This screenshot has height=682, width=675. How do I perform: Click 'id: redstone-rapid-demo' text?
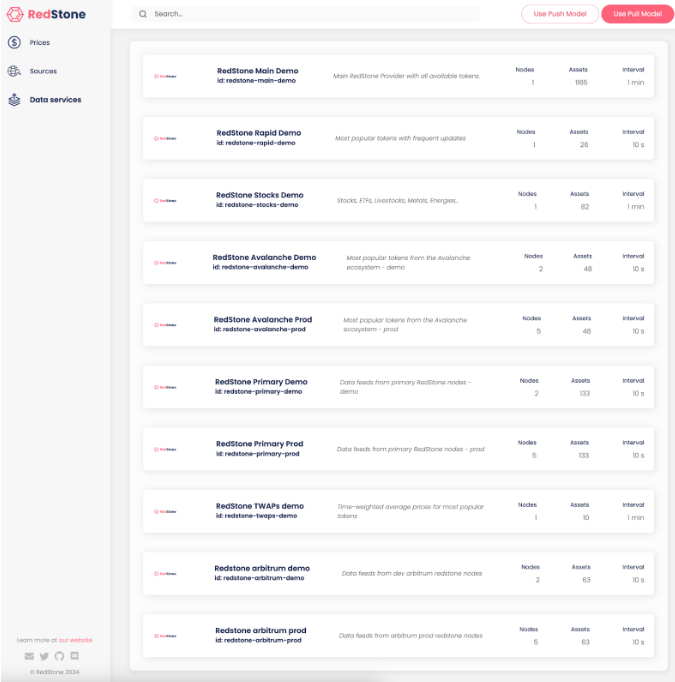[x=256, y=143]
